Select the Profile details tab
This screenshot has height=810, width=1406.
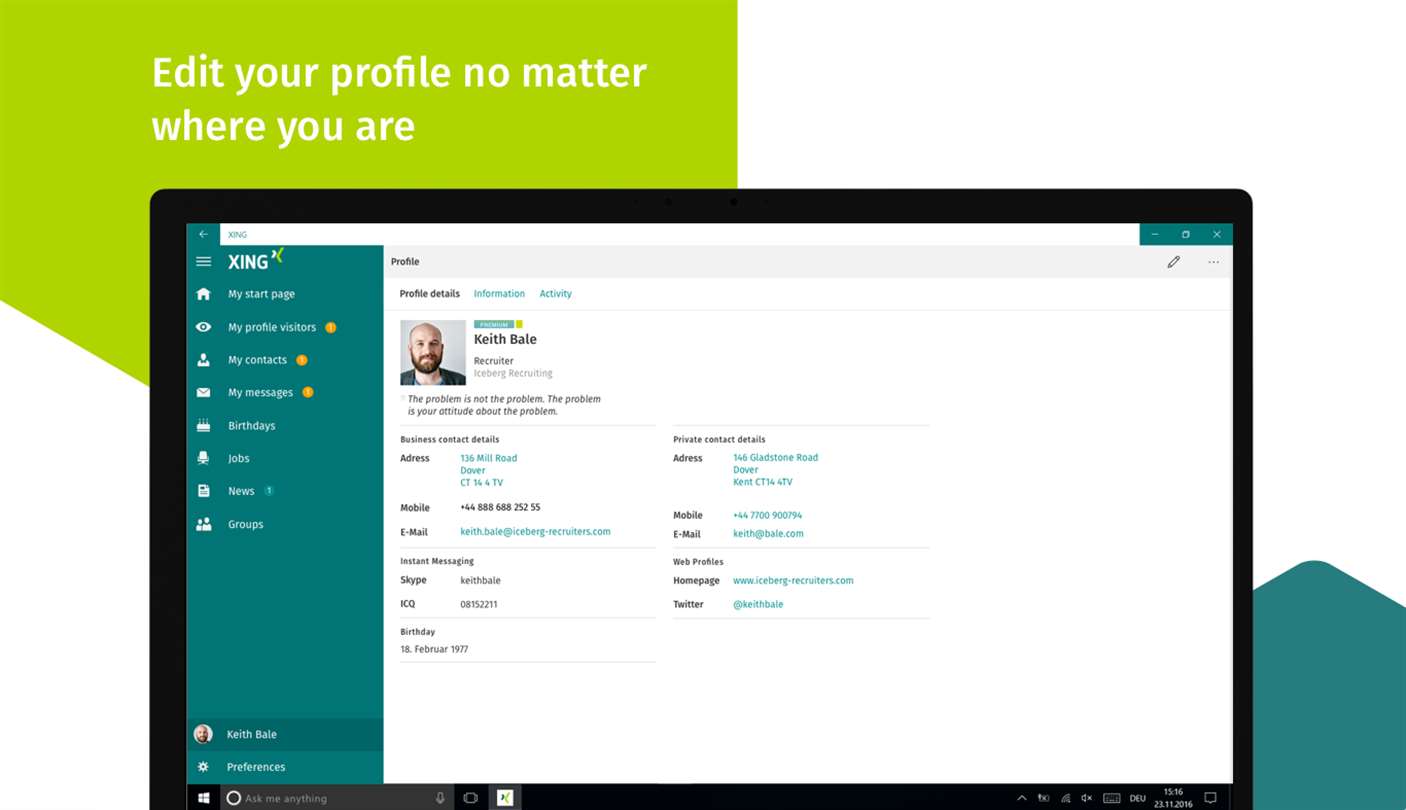[x=430, y=294]
